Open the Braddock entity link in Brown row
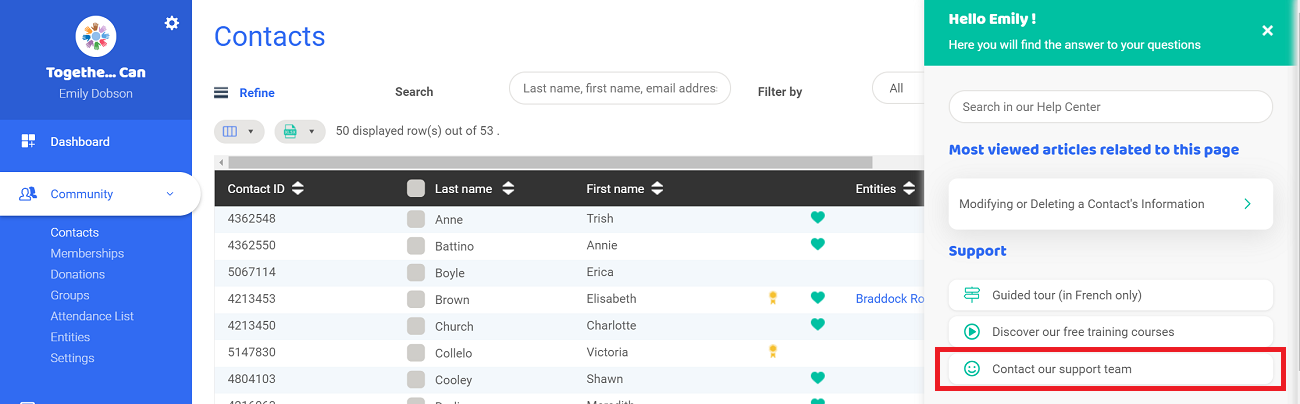 pos(889,298)
